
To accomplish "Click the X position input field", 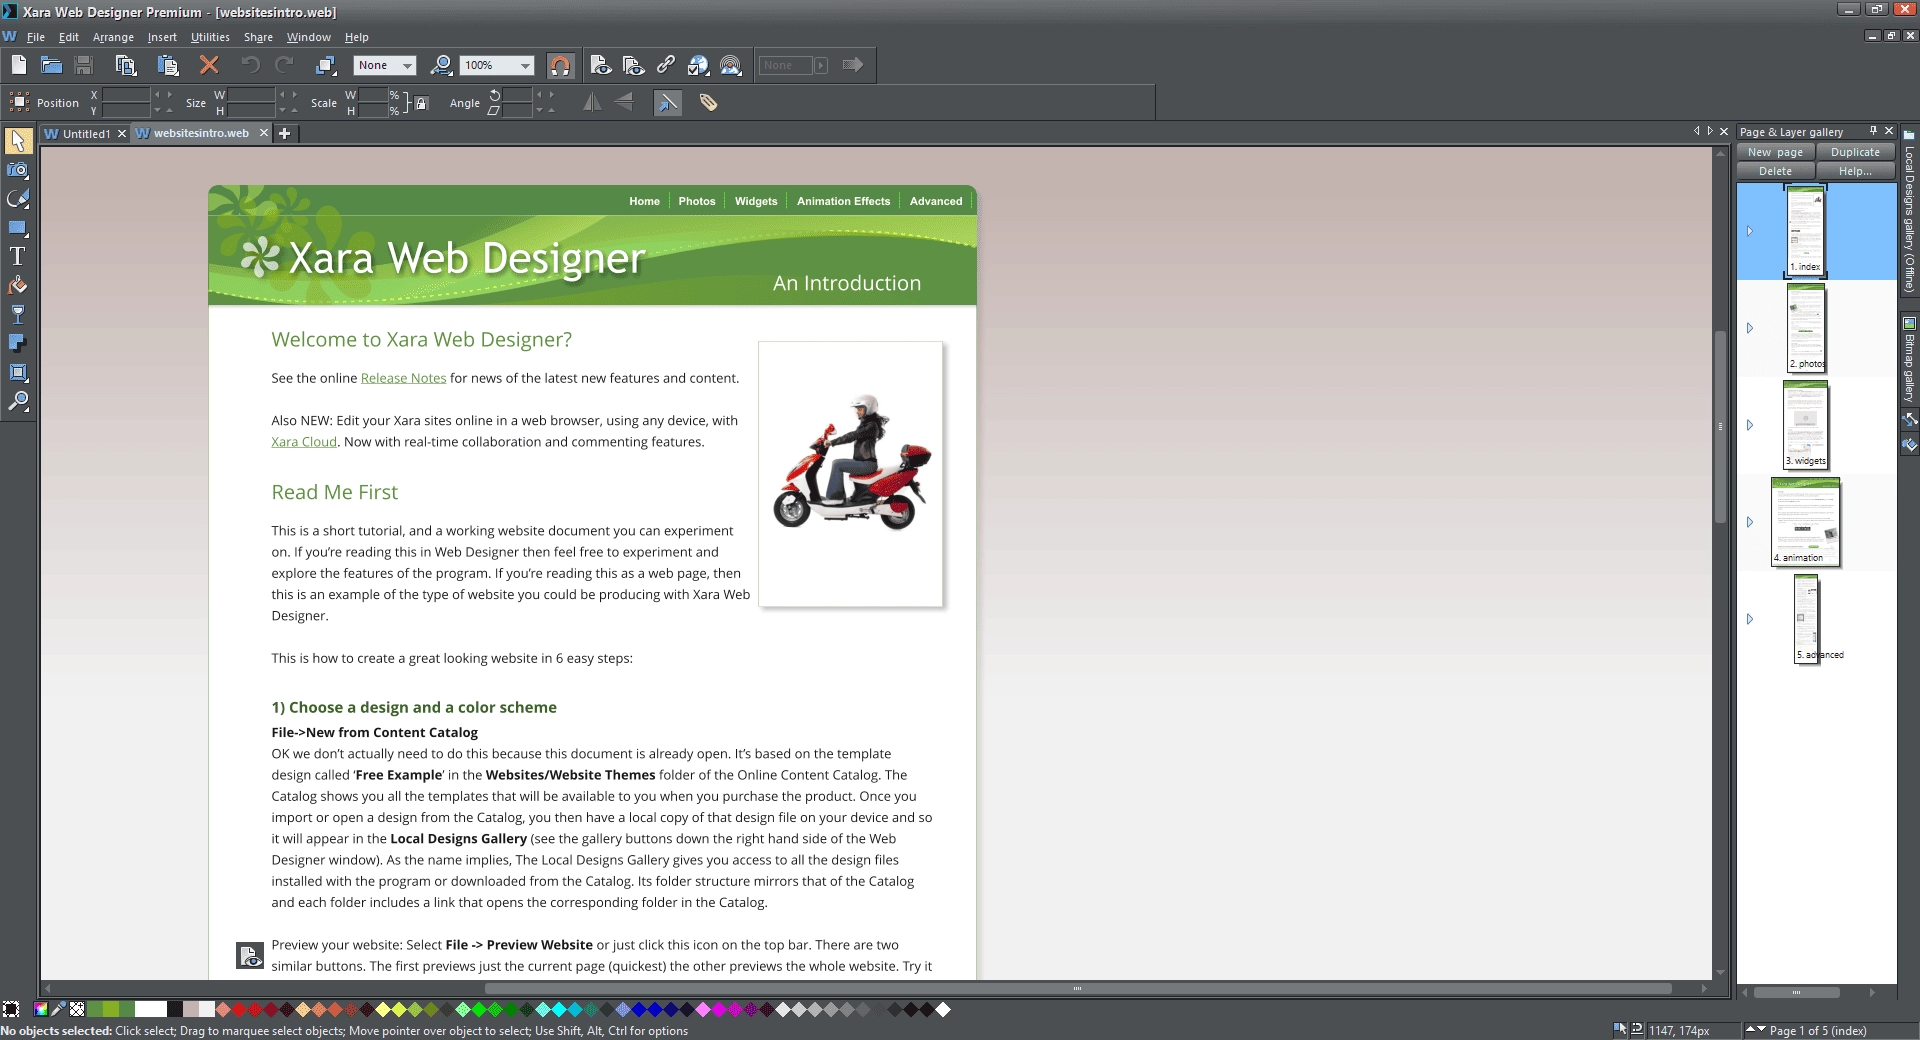I will (126, 95).
